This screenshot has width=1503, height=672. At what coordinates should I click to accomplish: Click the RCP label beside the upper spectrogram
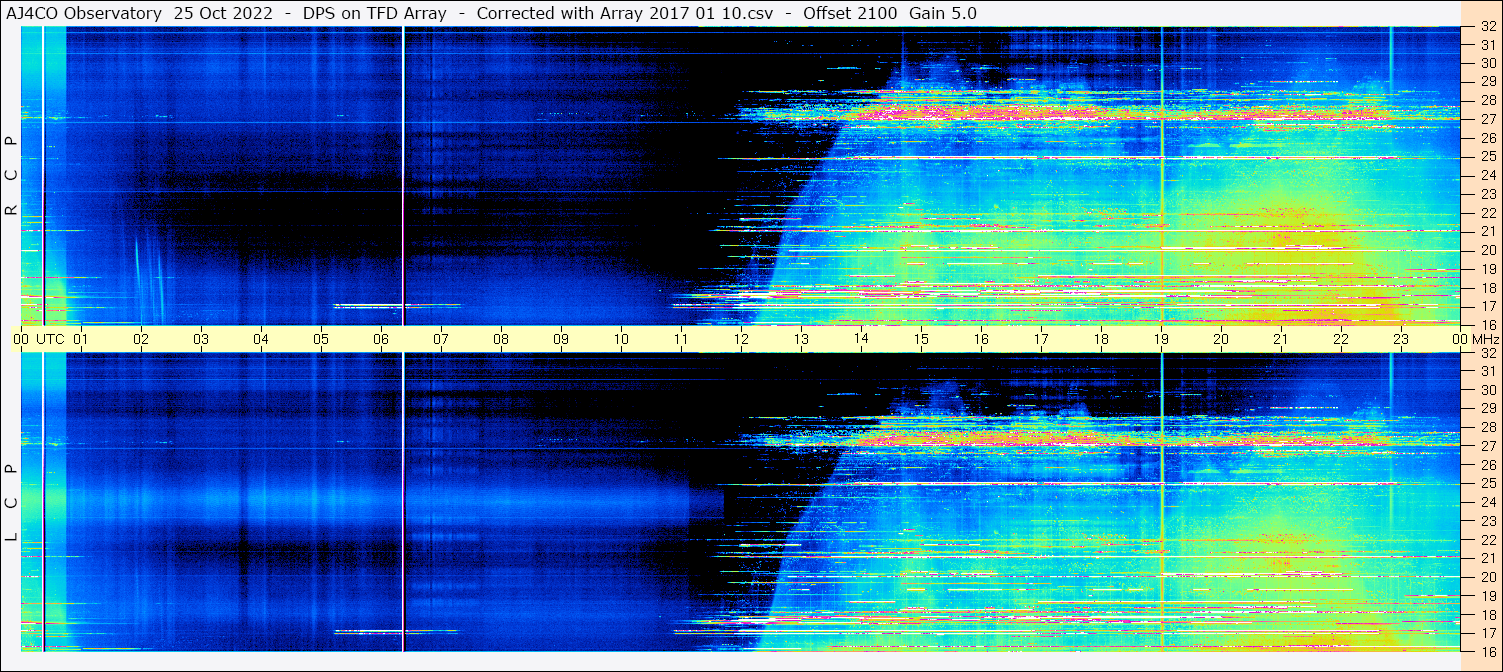point(11,176)
